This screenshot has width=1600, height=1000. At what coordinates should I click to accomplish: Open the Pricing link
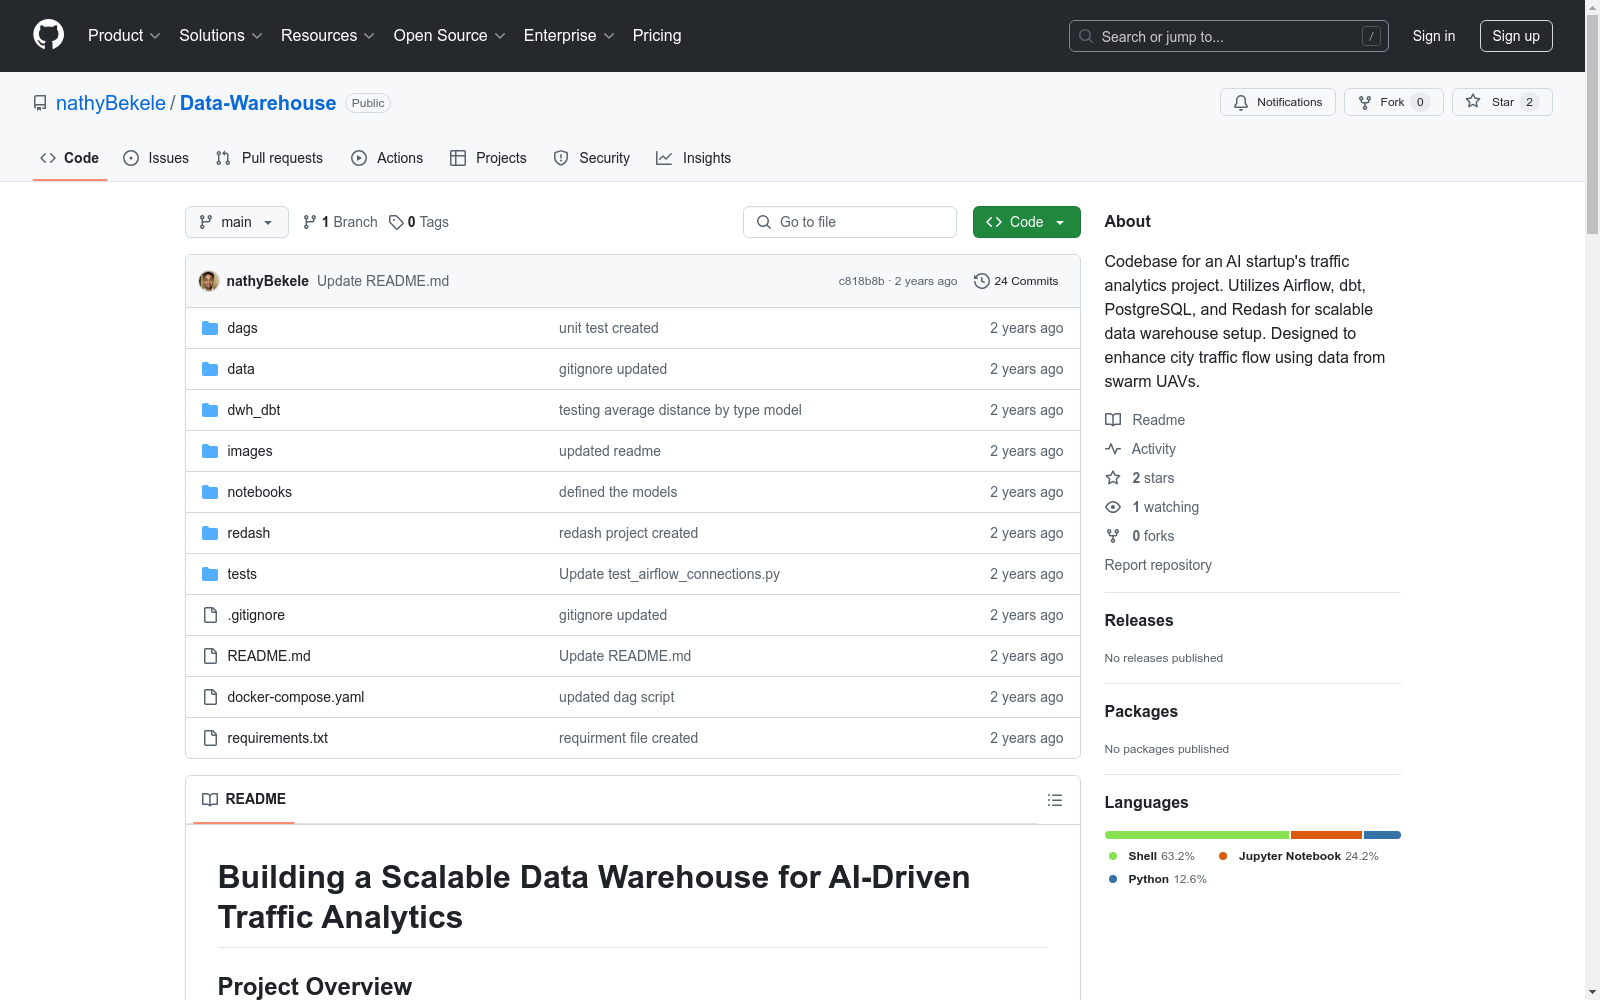pos(657,36)
